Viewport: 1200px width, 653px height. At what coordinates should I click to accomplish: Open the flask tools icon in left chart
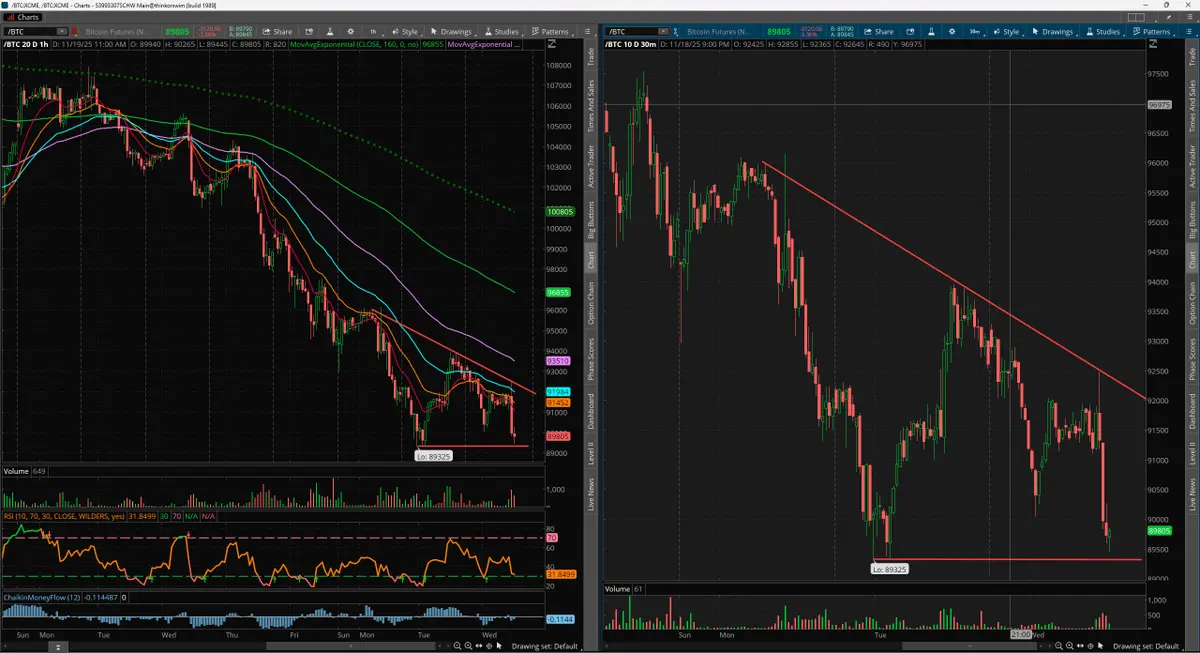click(330, 32)
